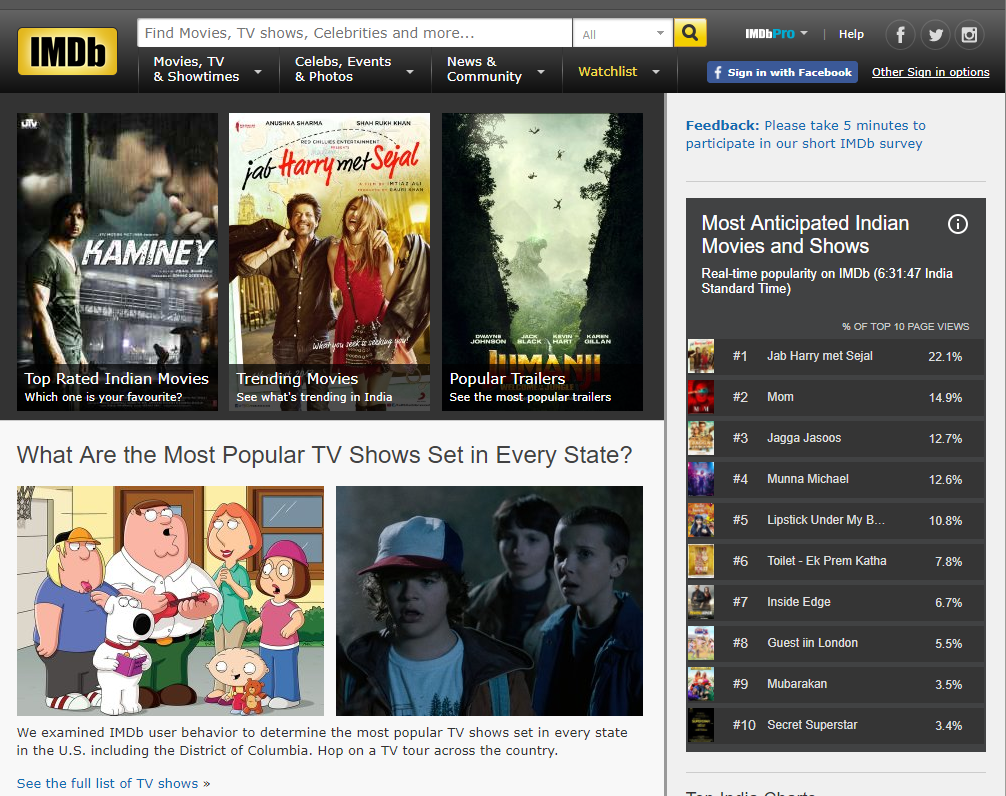This screenshot has width=1006, height=796.
Task: Open the IMDb survey Feedback link
Action: [805, 135]
